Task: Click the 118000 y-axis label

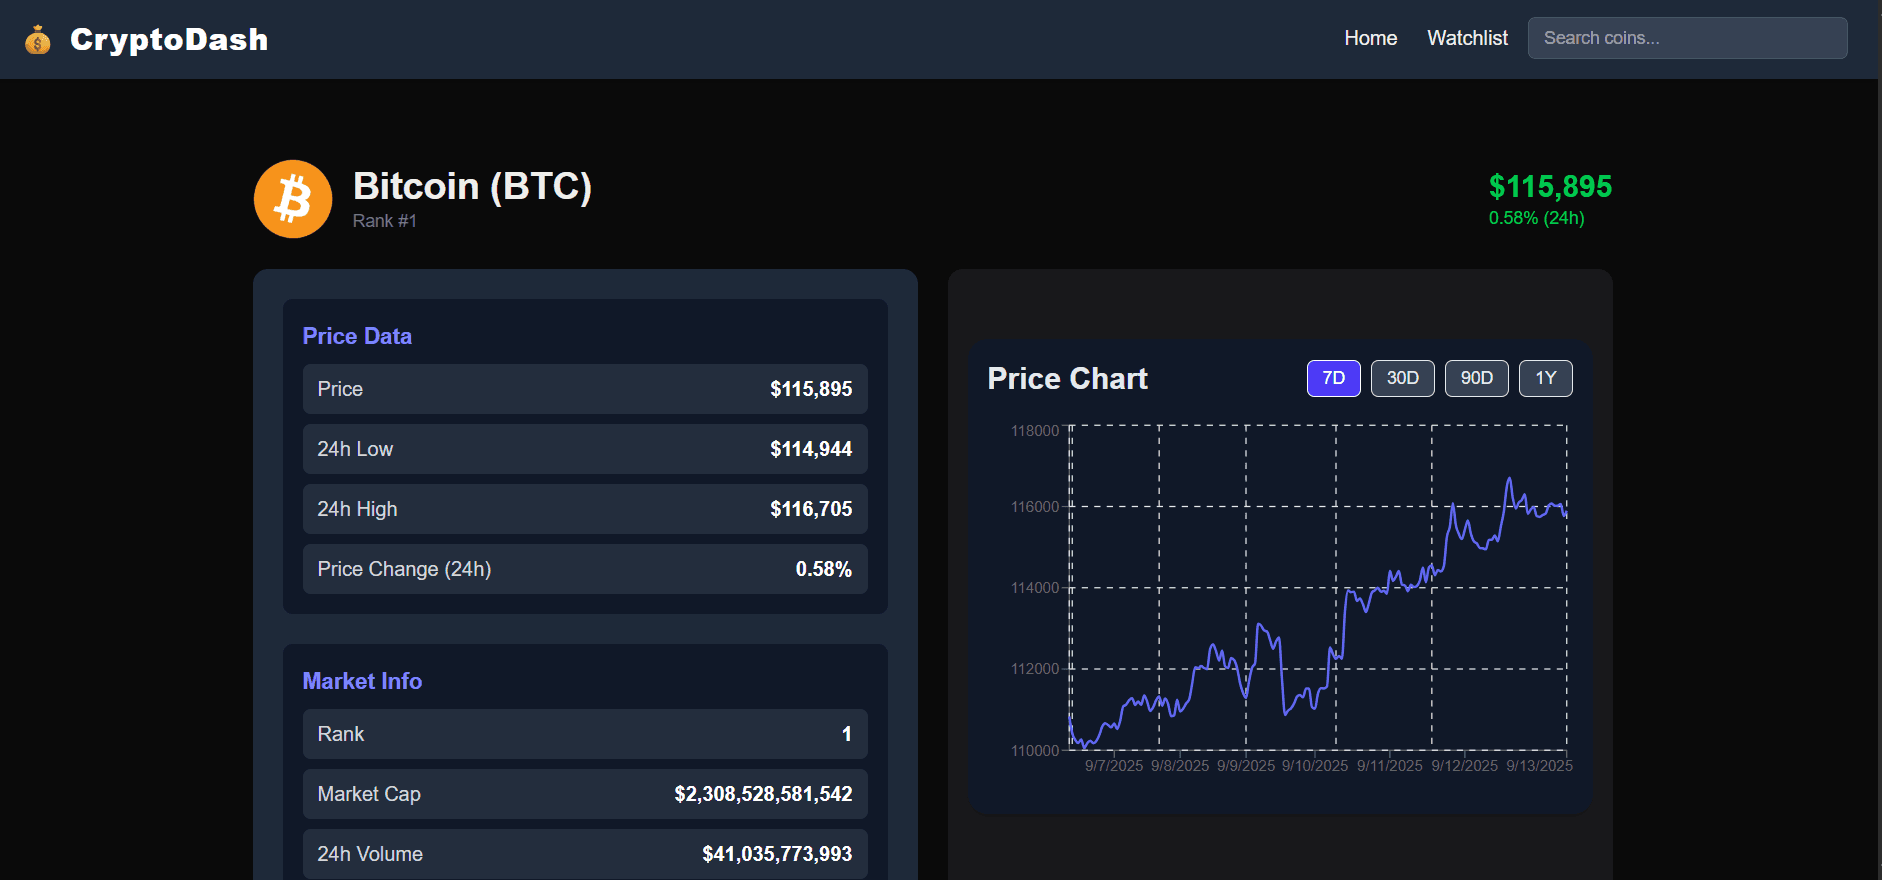Action: tap(1034, 431)
